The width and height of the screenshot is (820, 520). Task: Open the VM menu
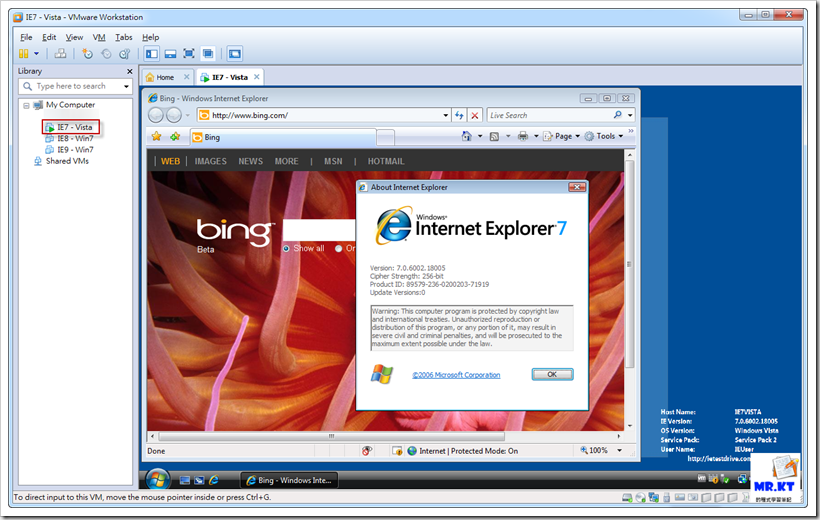pos(99,37)
